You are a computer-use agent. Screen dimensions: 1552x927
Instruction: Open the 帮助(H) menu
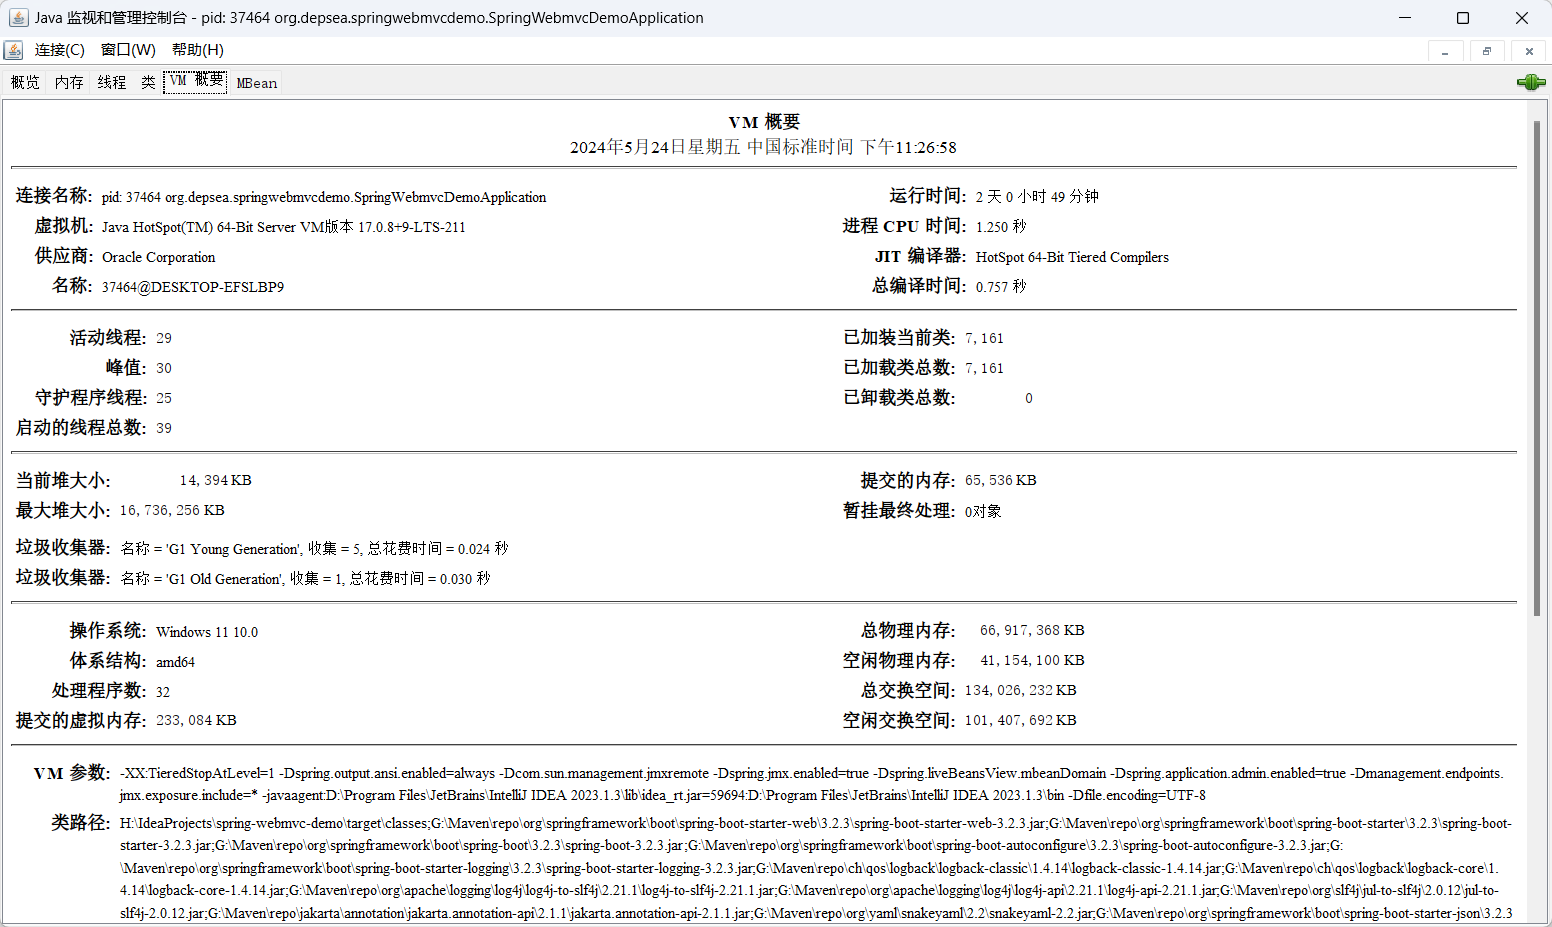coord(197,50)
